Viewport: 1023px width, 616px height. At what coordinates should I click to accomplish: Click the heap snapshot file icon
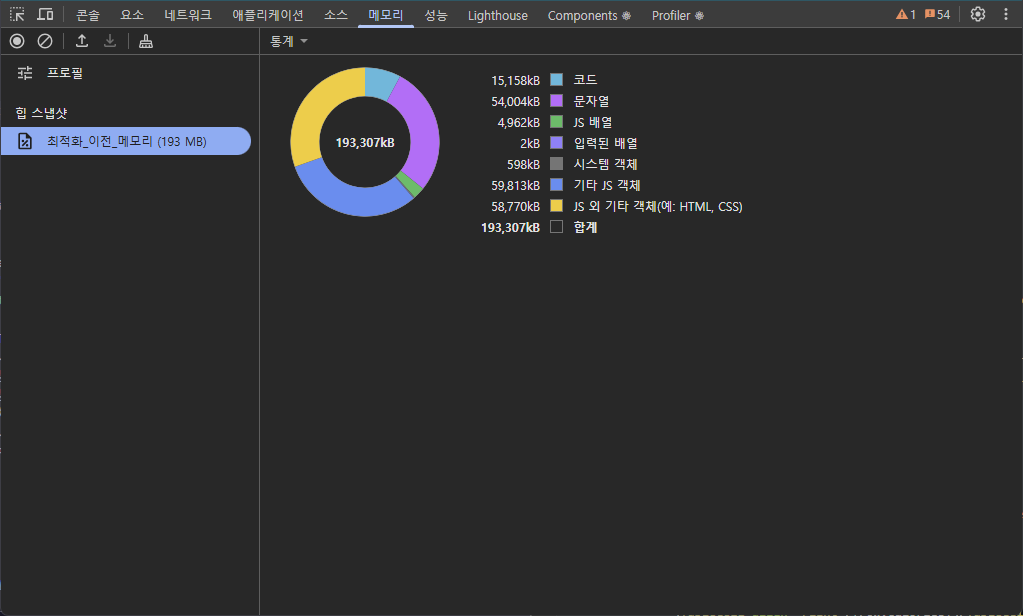tap(25, 141)
